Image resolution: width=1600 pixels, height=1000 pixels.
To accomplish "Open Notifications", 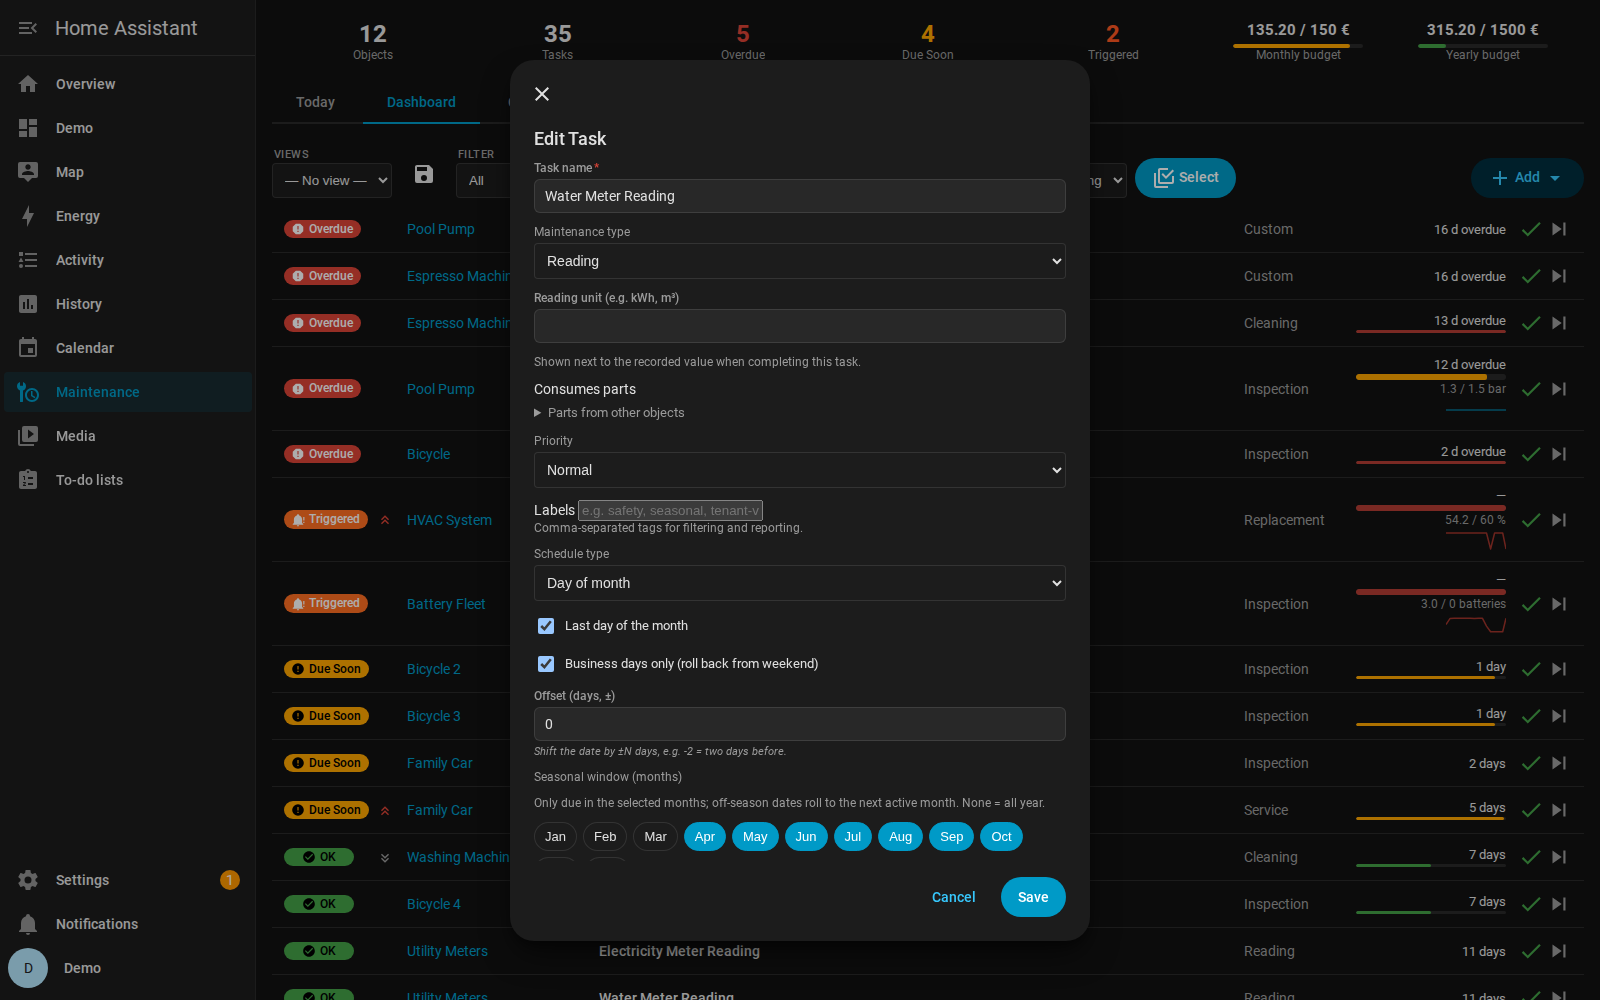I will coord(128,924).
